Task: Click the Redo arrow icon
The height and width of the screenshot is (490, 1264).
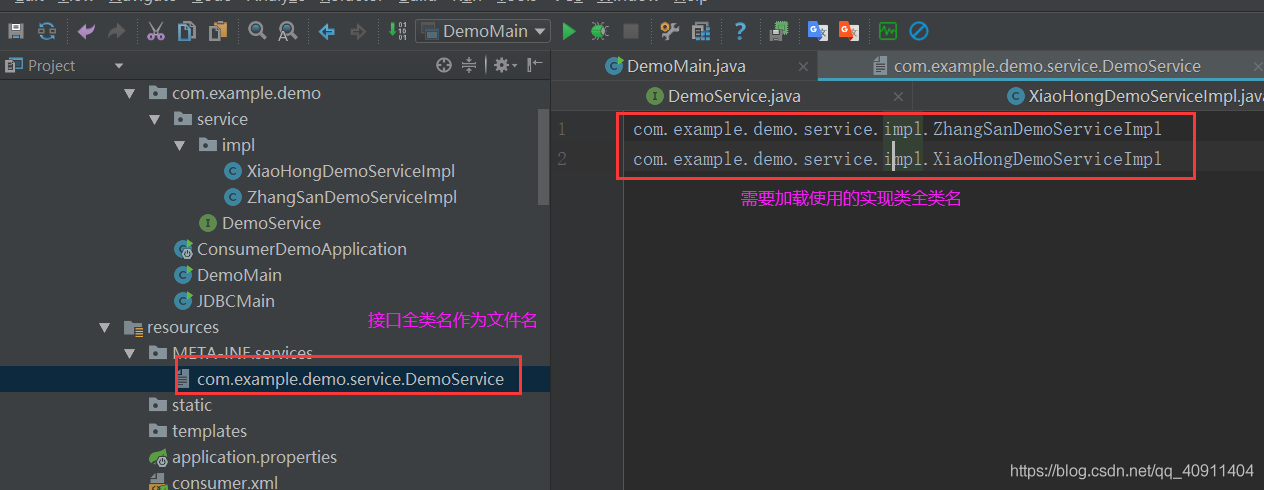Action: point(116,31)
